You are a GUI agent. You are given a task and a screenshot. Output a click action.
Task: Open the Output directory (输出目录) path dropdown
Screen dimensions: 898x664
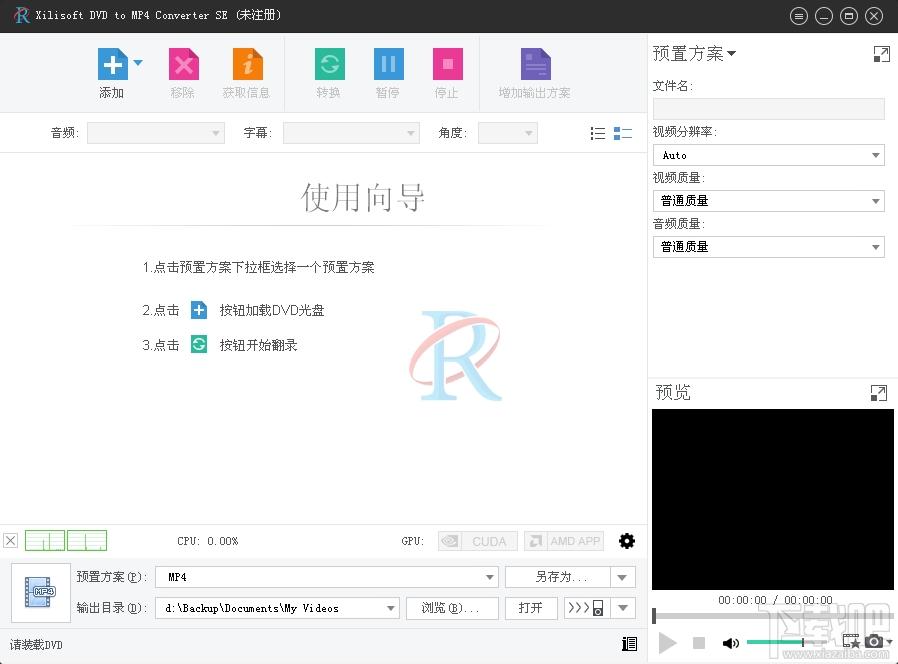point(277,608)
